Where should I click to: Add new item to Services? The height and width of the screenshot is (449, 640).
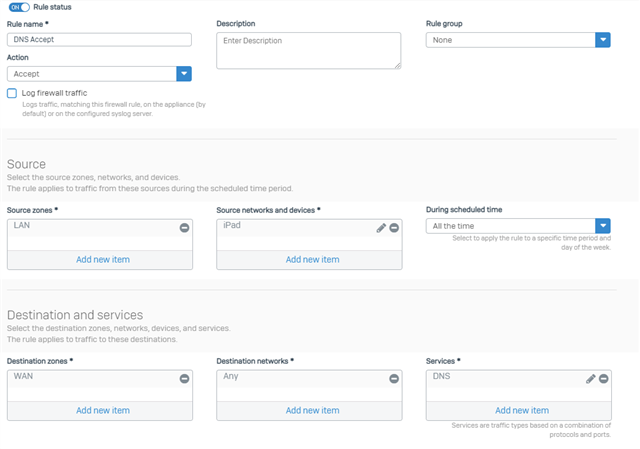pyautogui.click(x=522, y=410)
